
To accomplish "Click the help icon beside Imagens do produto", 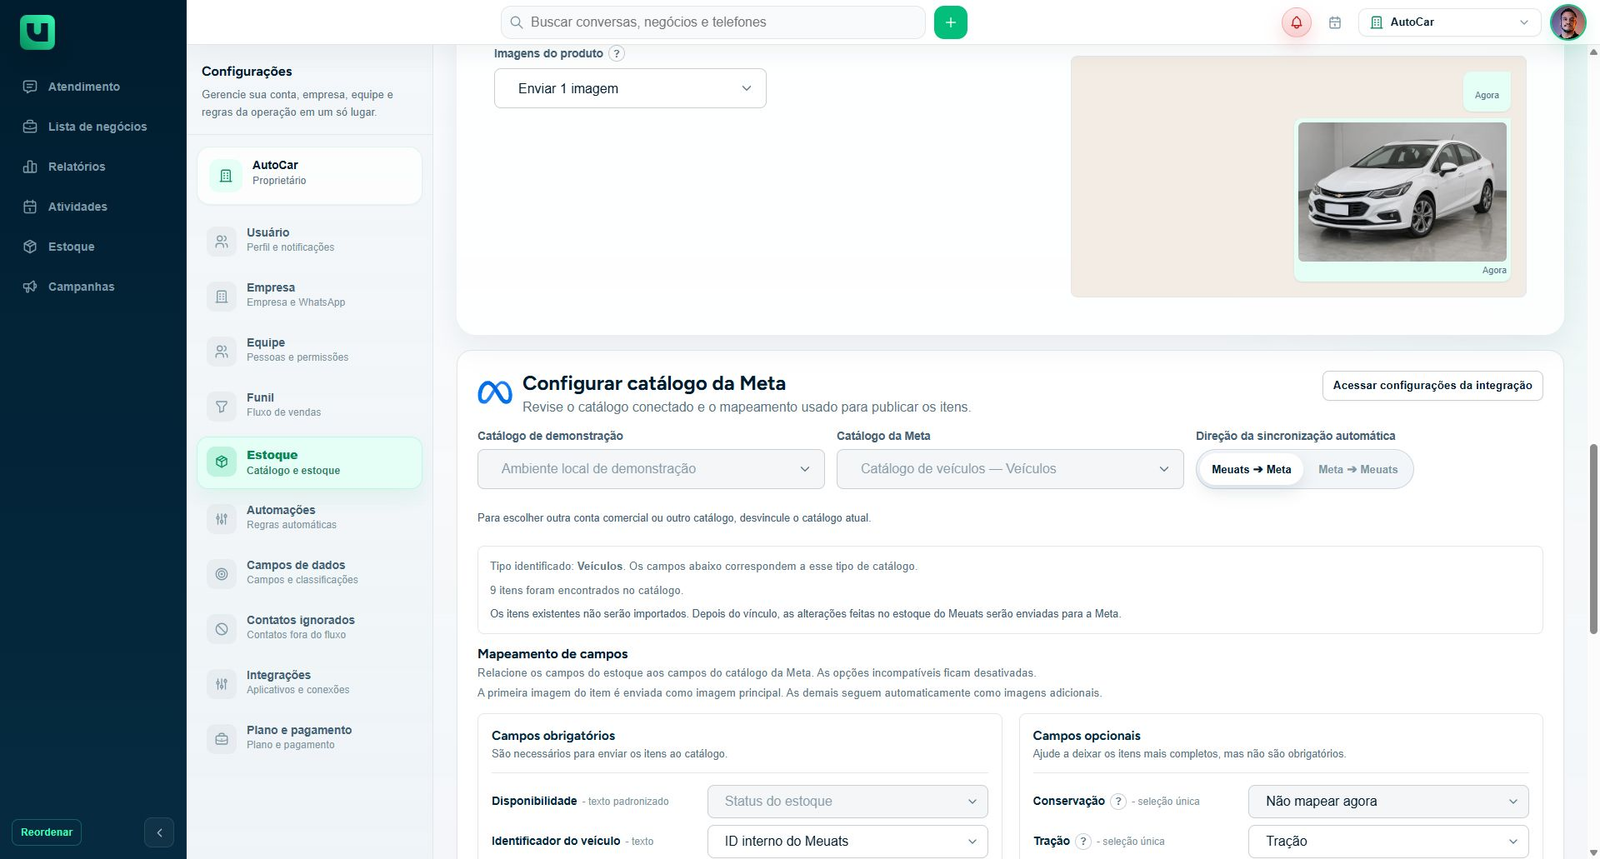I will (x=617, y=54).
